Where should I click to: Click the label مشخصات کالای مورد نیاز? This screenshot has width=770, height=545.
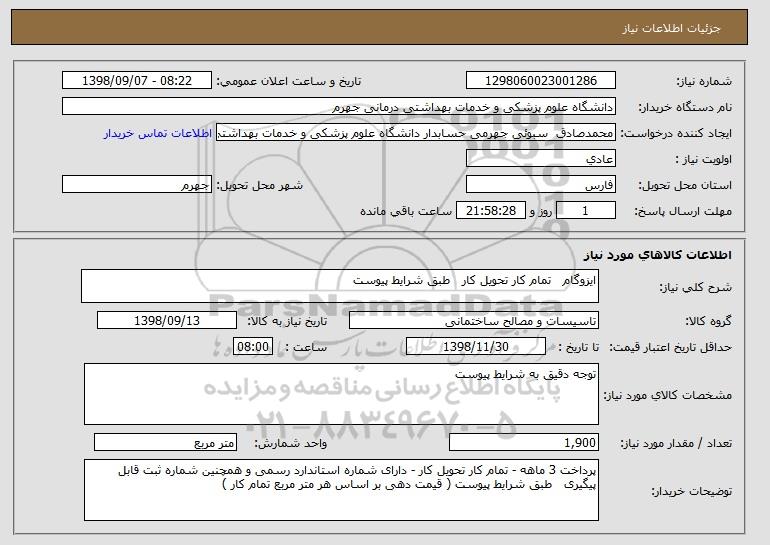(668, 395)
